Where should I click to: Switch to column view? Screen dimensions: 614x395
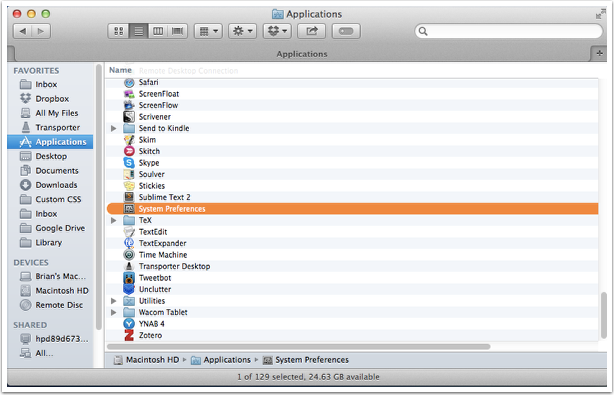[x=158, y=31]
